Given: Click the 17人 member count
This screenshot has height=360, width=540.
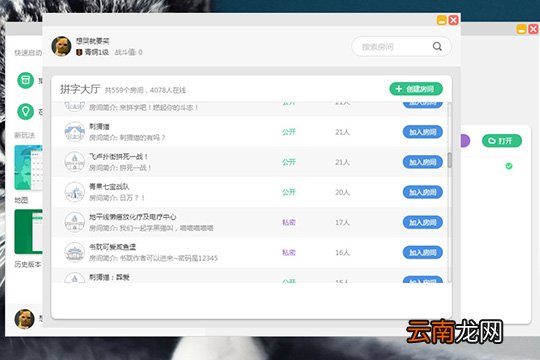Looking at the screenshot, I should coord(342,222).
